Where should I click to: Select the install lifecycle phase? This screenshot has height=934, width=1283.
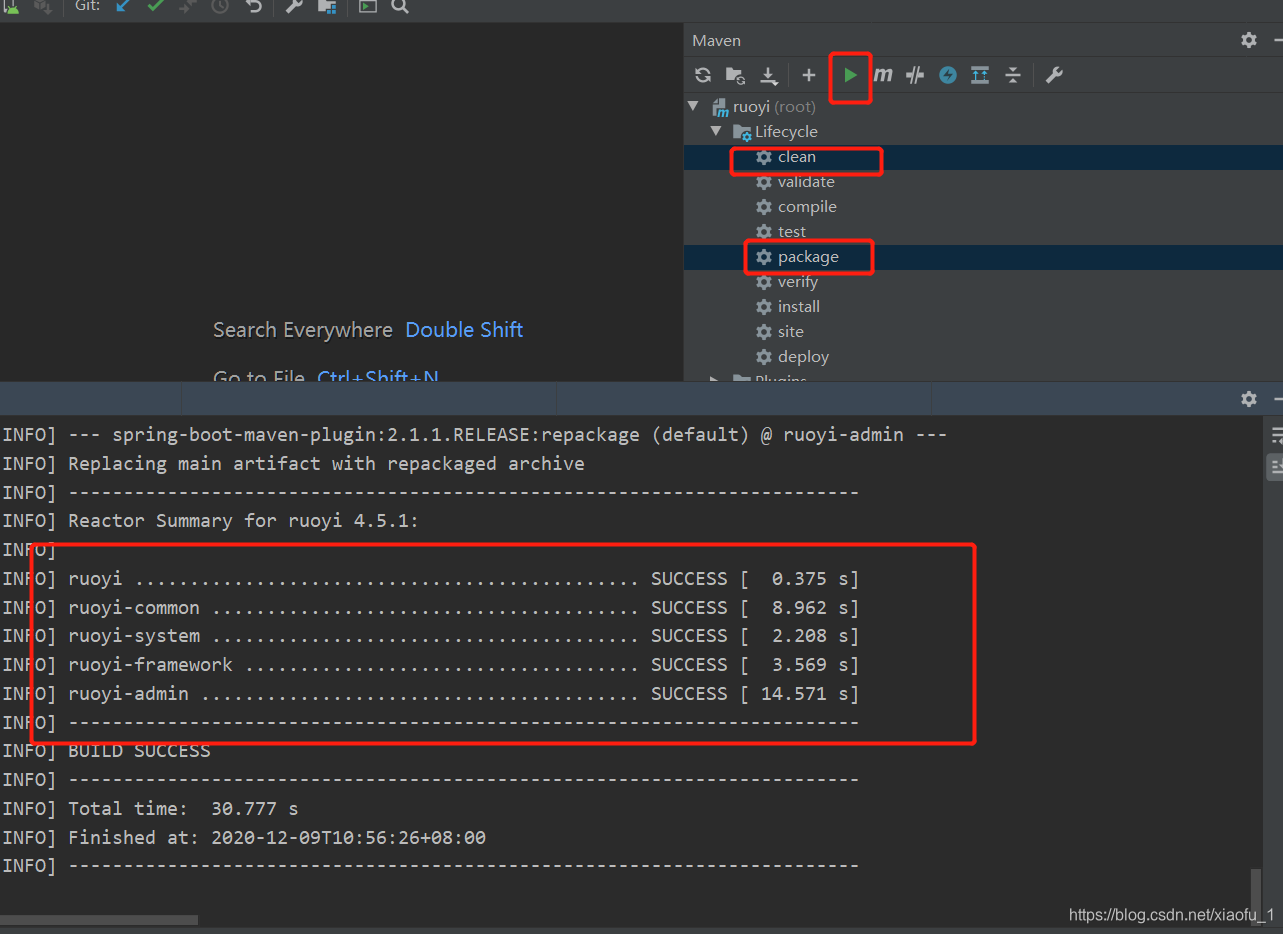coord(799,307)
